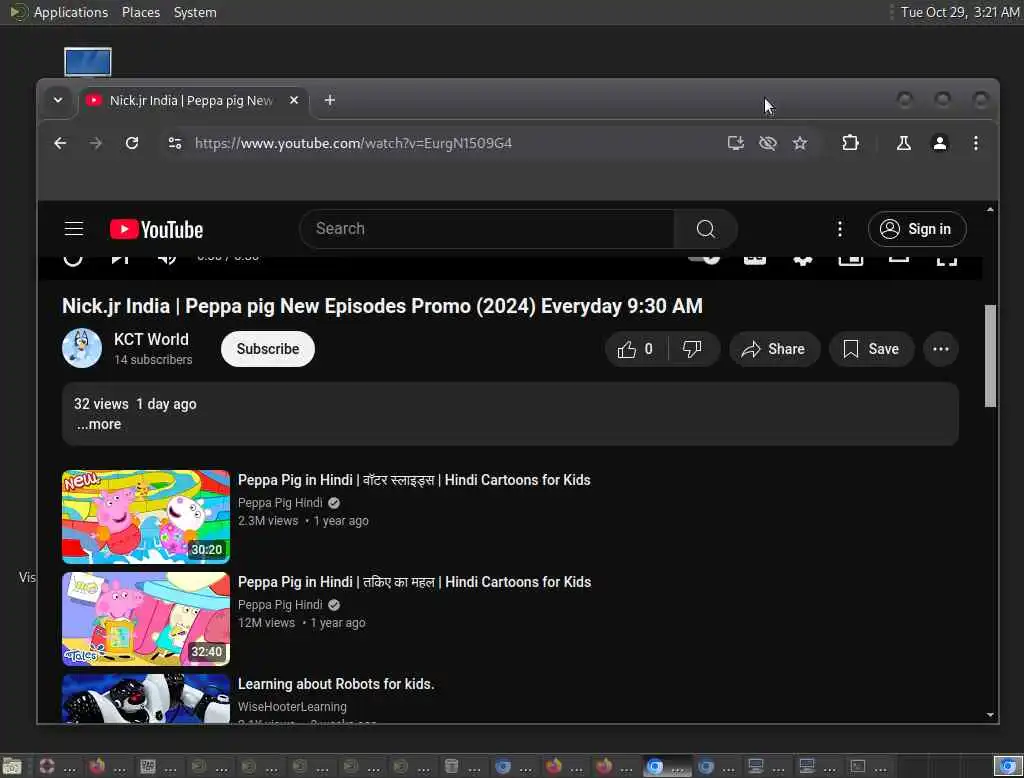
Task: Click the player next video button
Action: click(x=120, y=261)
